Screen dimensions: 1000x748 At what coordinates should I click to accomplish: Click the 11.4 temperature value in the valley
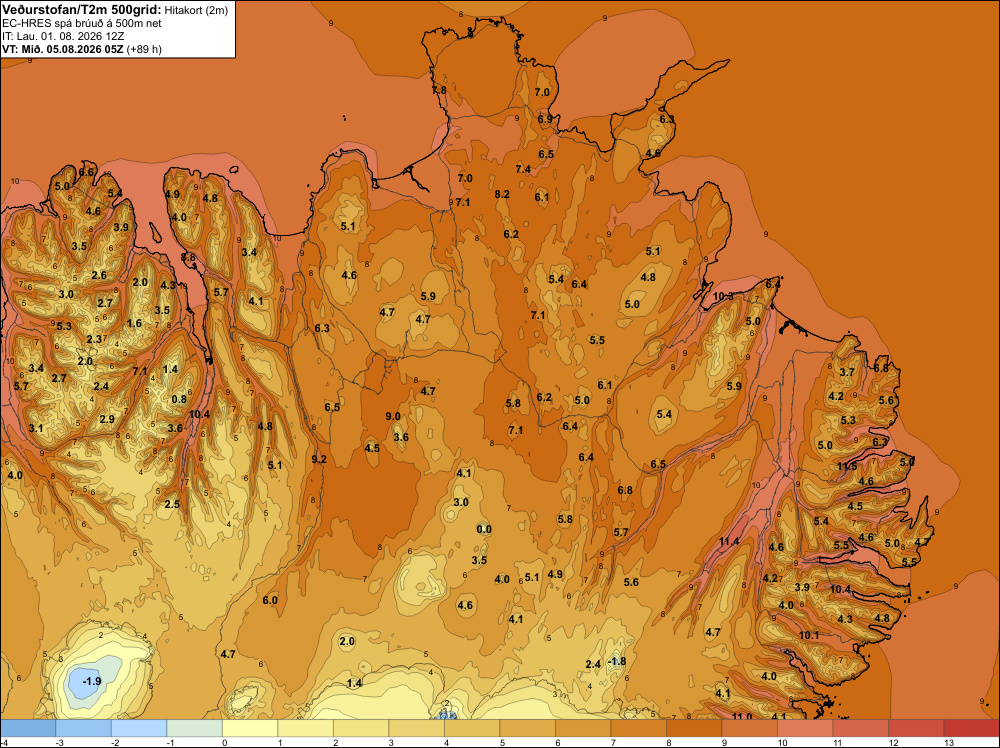pyautogui.click(x=729, y=541)
